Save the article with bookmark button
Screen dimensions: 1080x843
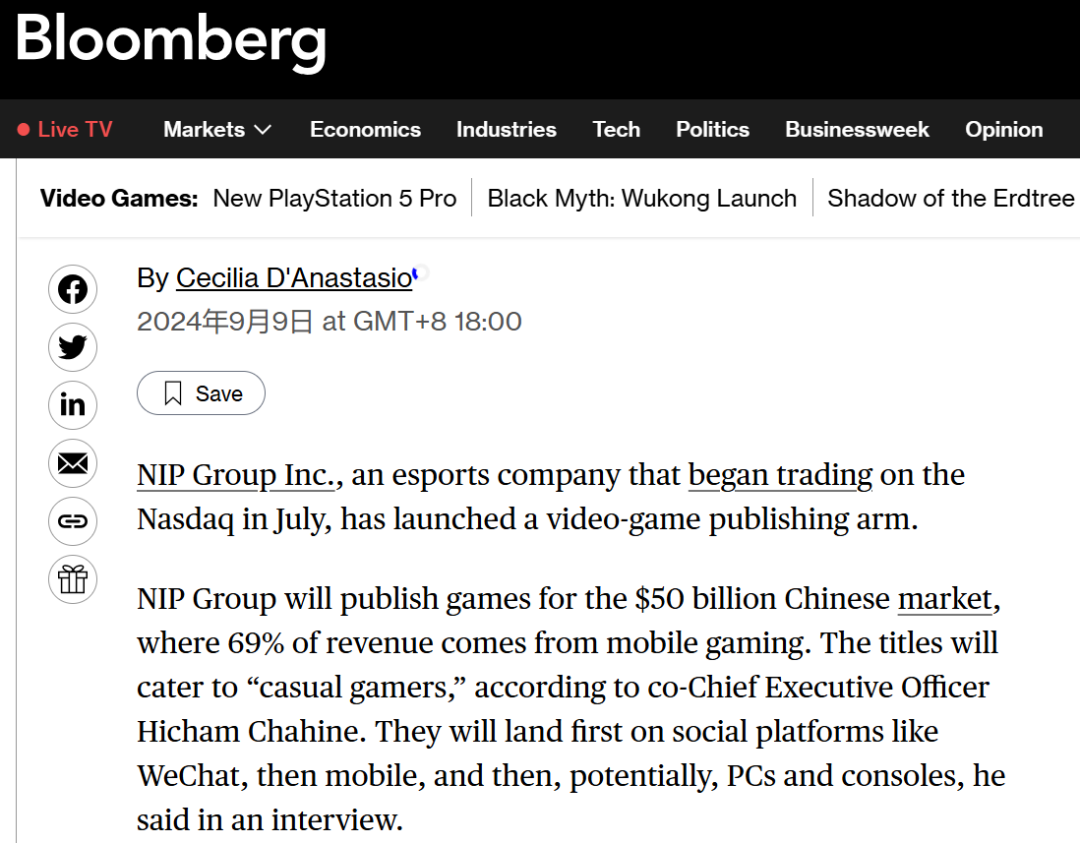click(201, 393)
